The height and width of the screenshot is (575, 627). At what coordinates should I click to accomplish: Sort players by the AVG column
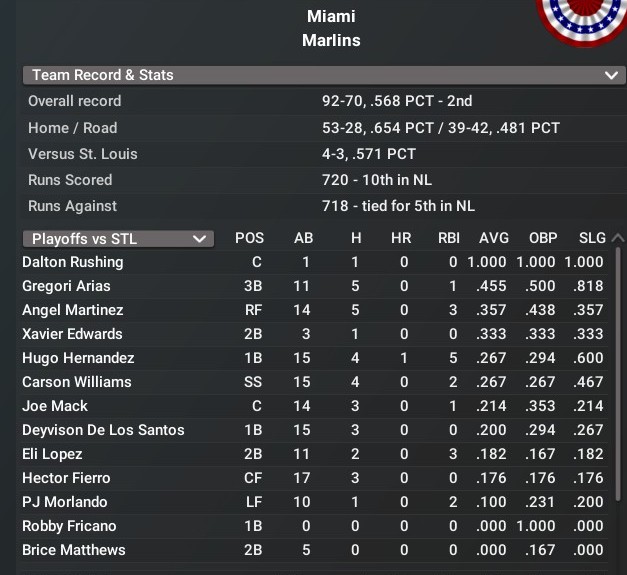(x=493, y=238)
